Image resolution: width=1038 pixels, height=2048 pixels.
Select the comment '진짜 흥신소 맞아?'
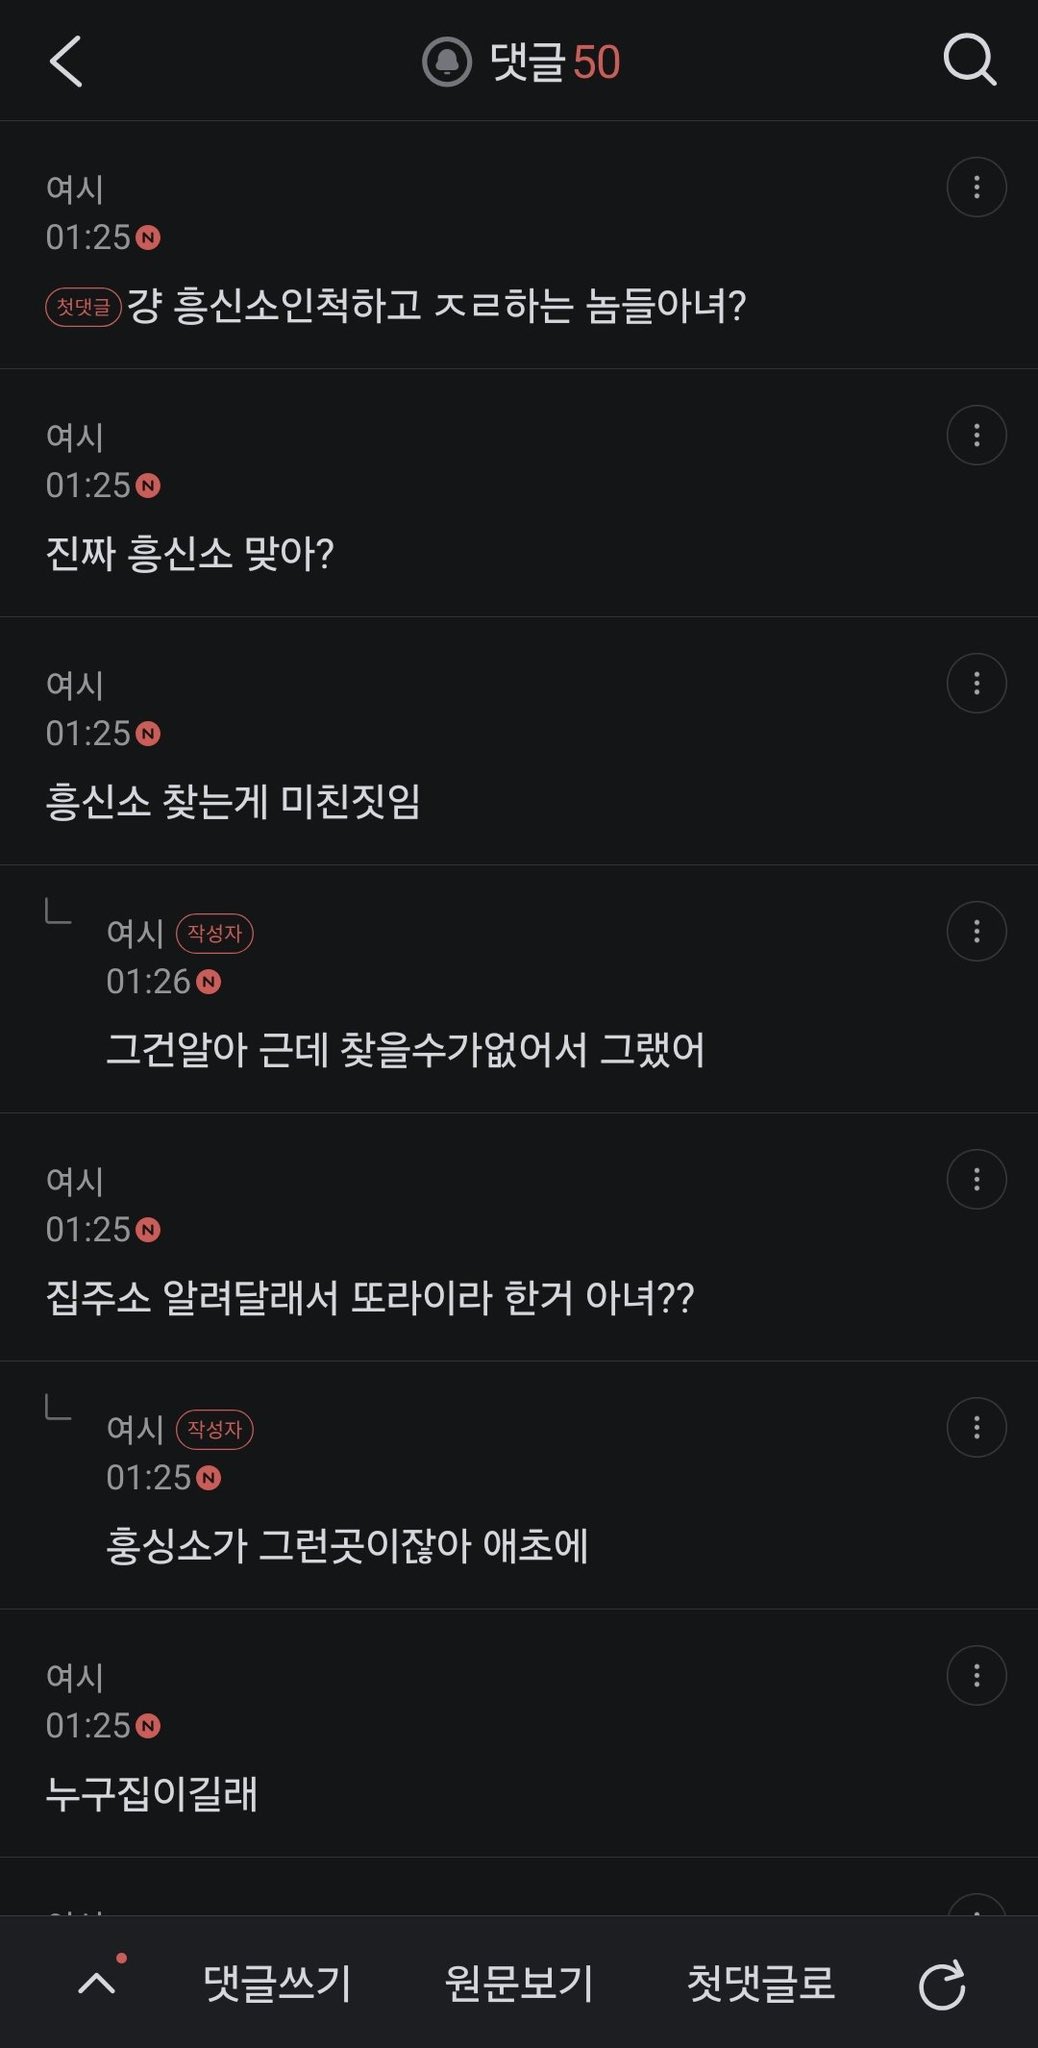coord(190,553)
